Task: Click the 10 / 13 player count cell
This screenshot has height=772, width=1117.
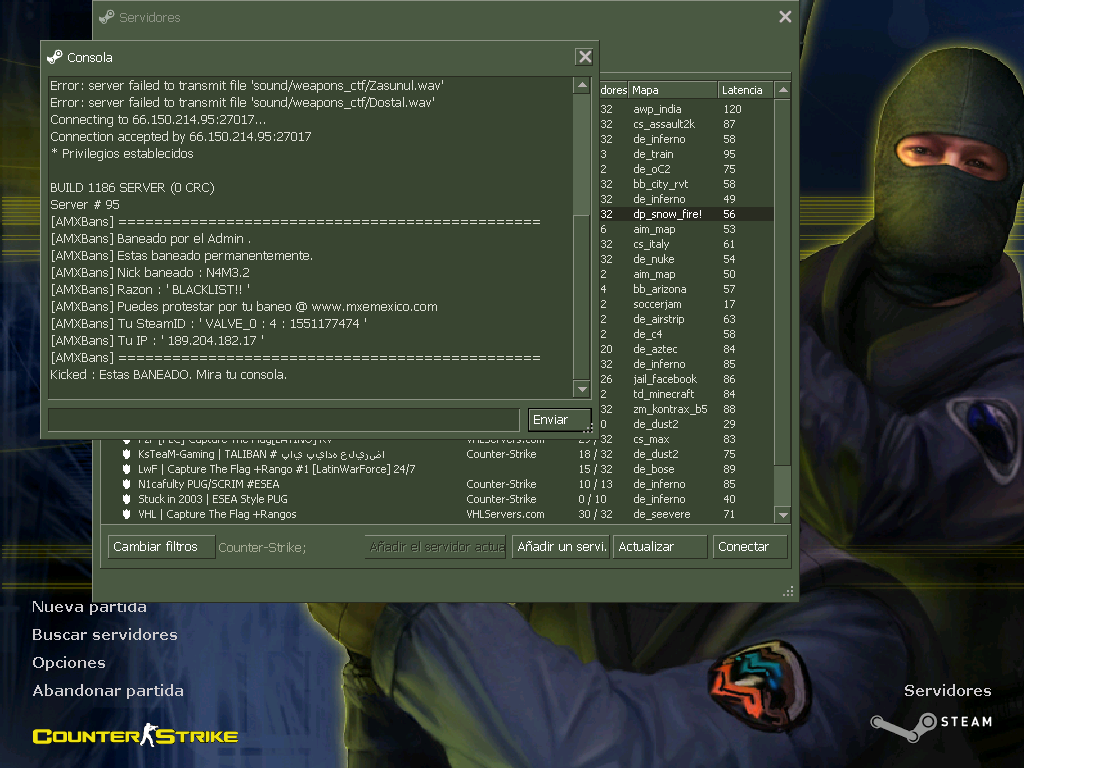Action: [x=595, y=484]
